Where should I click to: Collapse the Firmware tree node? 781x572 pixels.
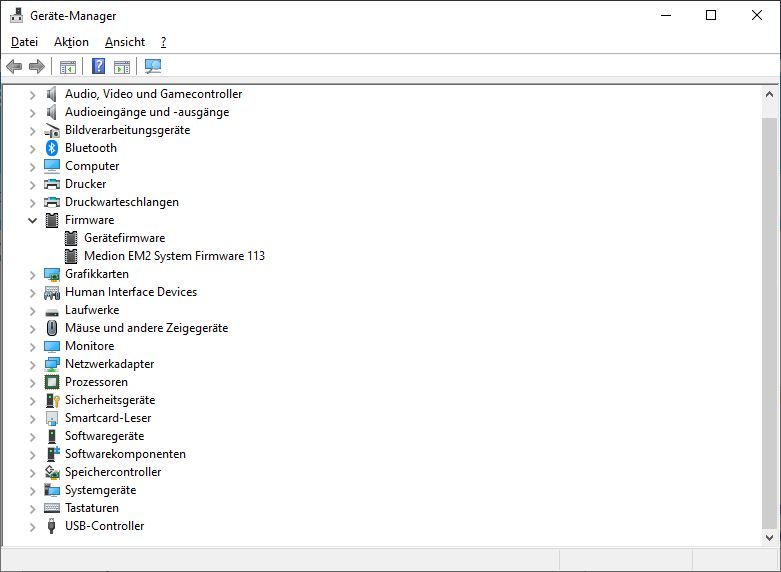32,220
